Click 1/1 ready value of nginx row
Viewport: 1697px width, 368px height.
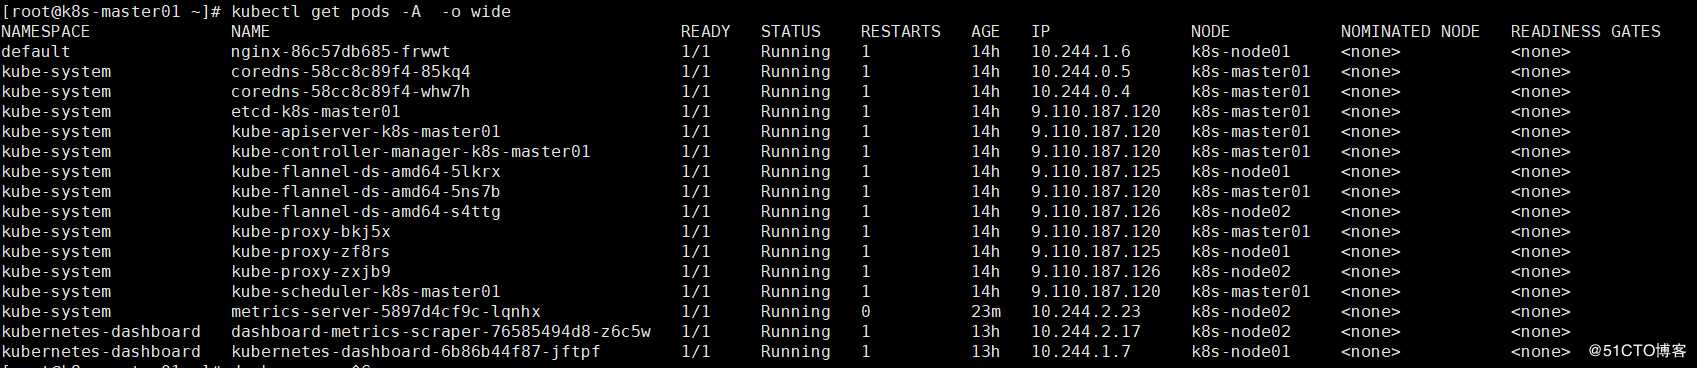[696, 52]
